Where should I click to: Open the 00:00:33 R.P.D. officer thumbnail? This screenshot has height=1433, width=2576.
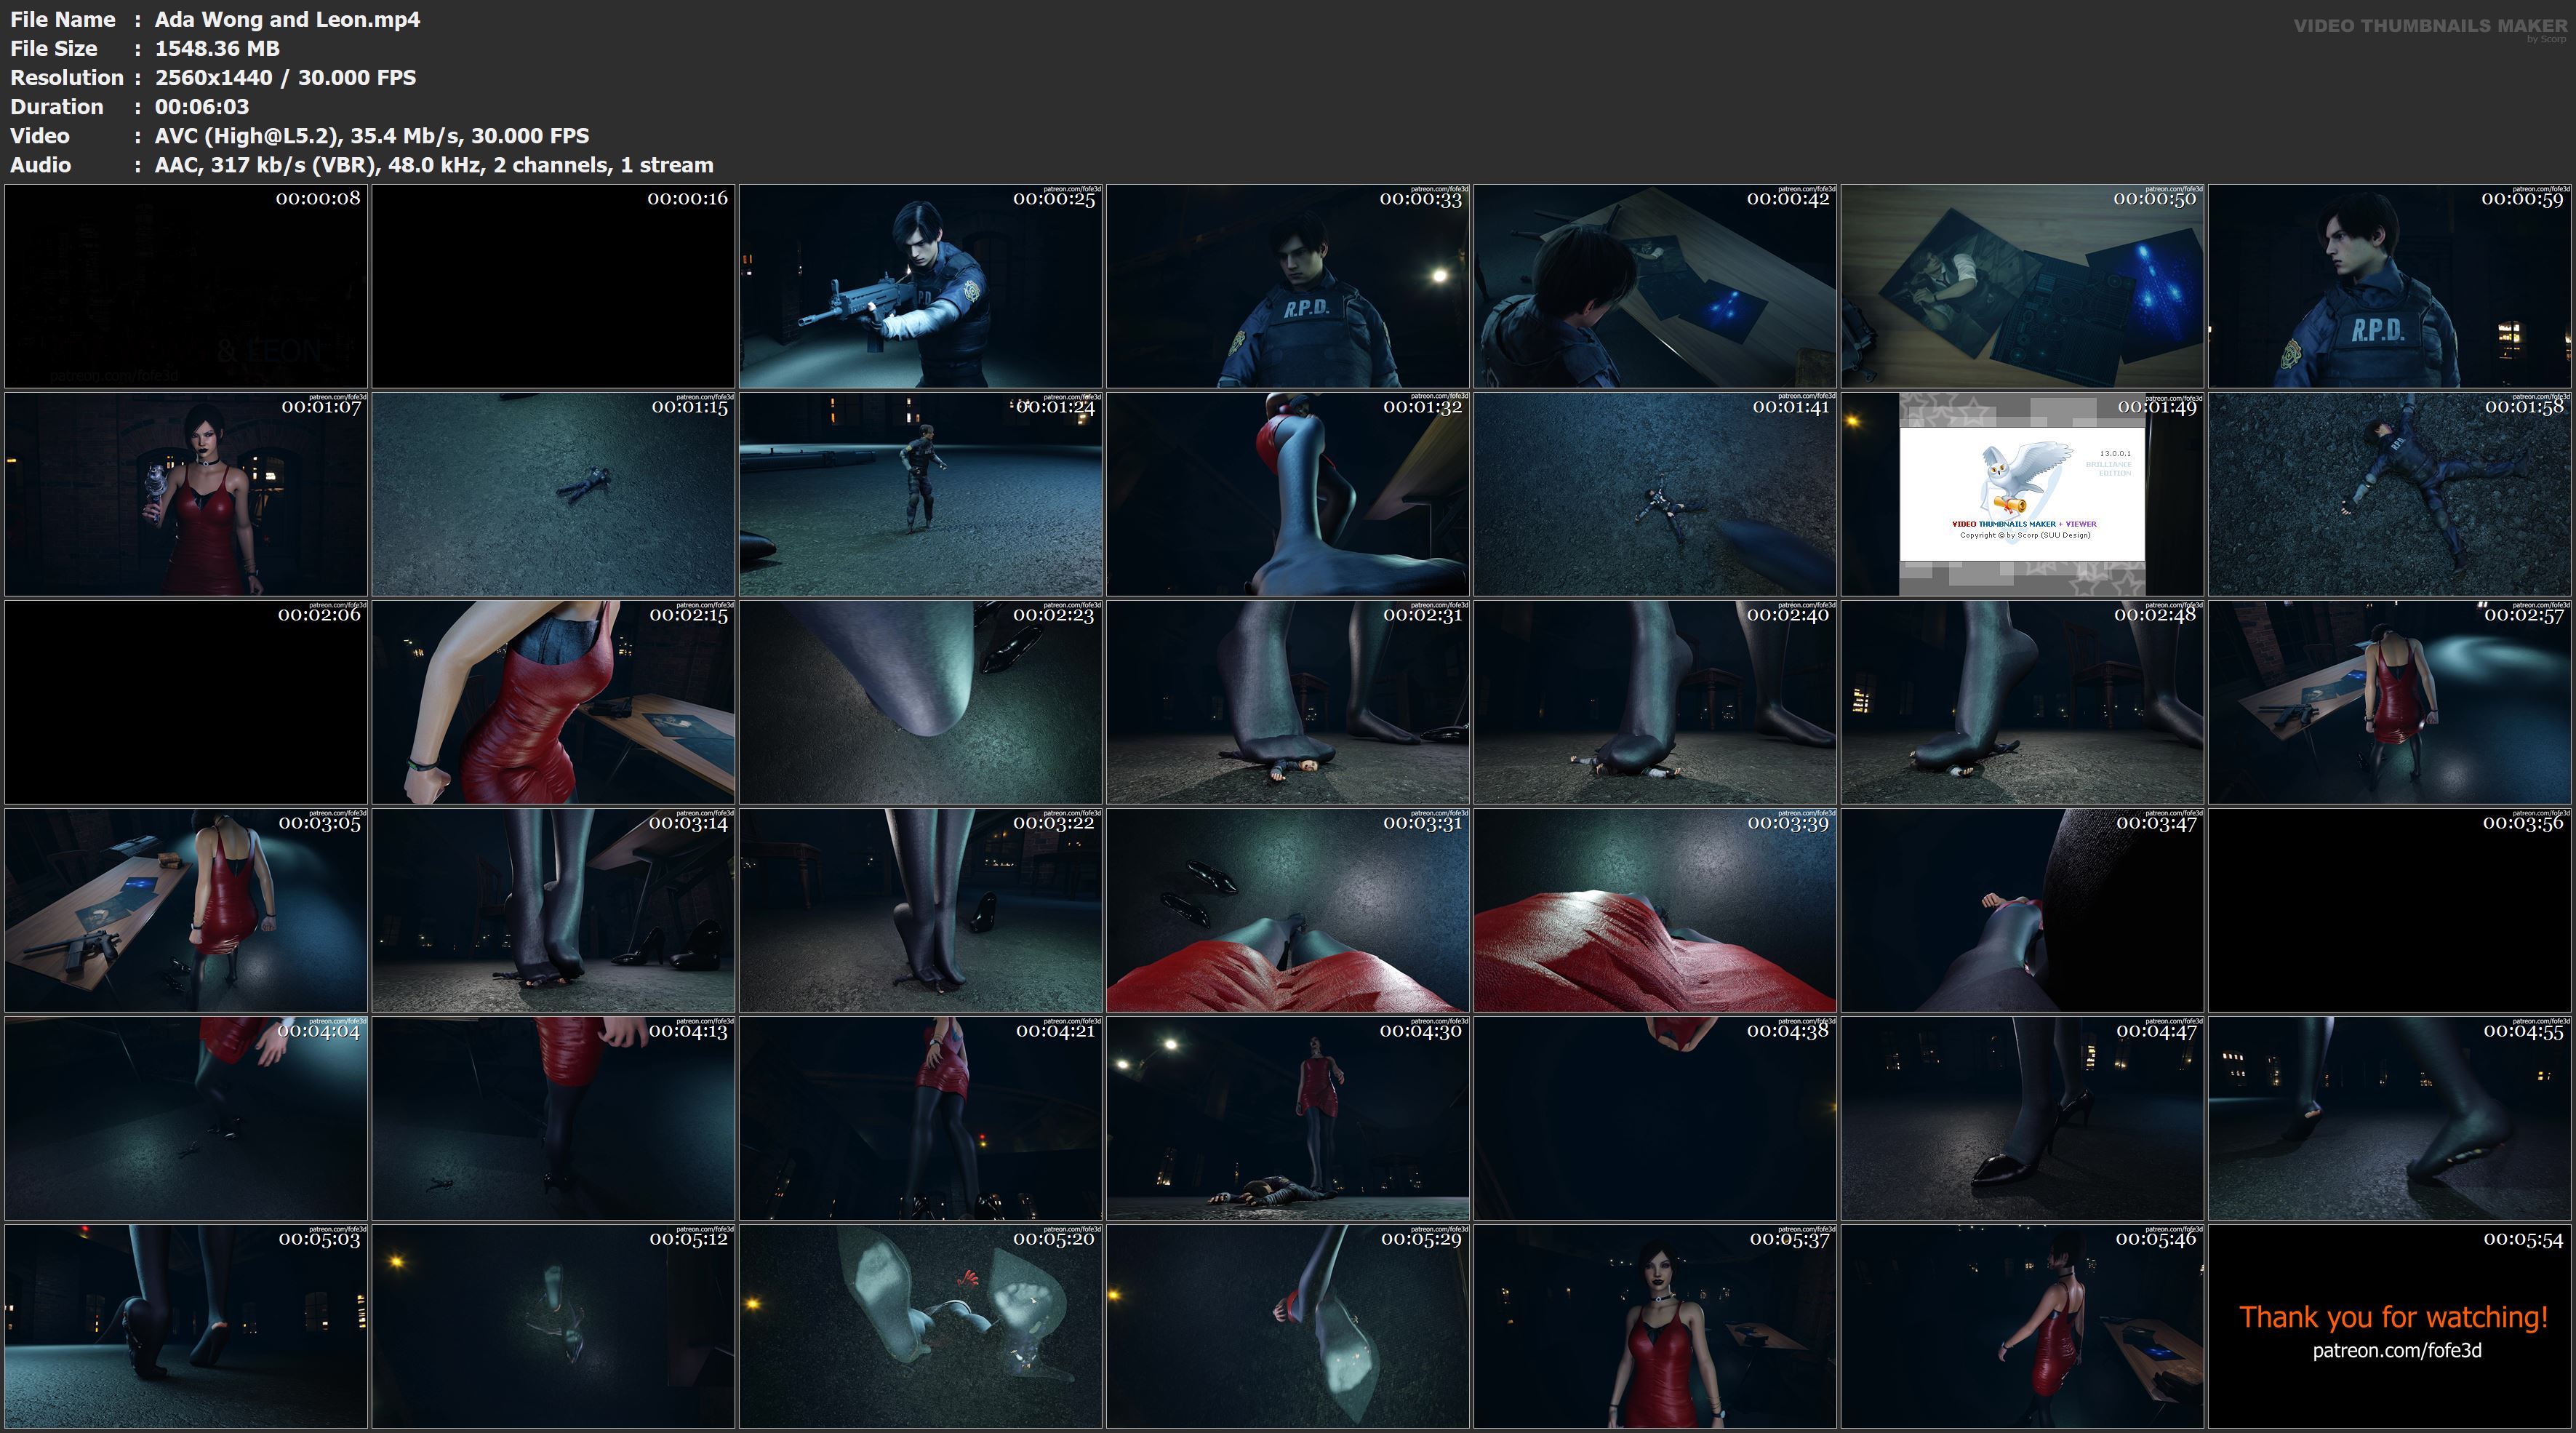(x=1287, y=286)
